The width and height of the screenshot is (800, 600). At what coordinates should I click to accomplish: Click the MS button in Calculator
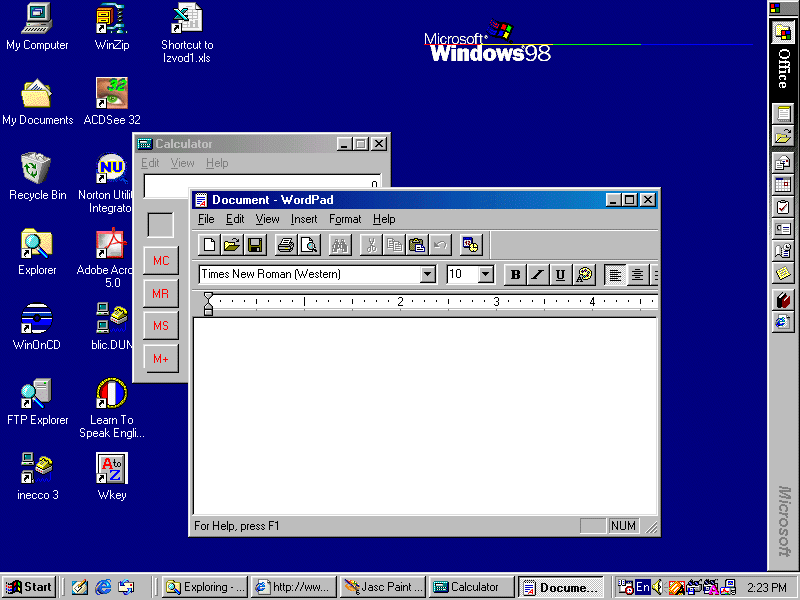161,326
